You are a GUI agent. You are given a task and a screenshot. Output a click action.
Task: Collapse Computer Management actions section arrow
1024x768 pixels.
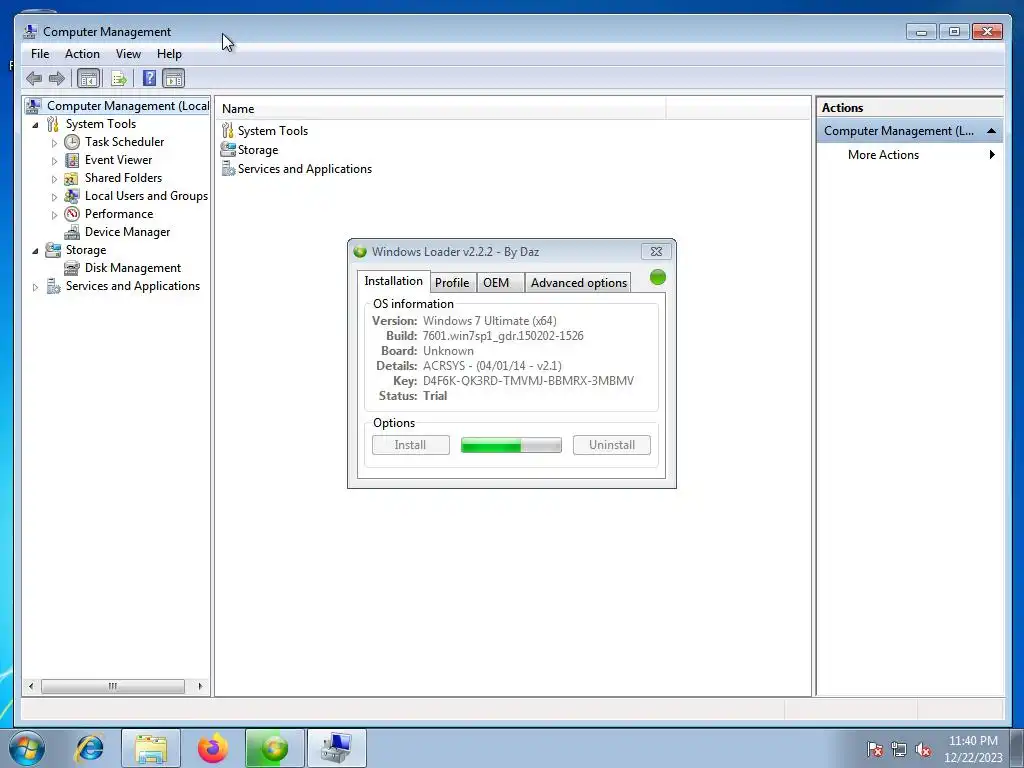[x=991, y=131]
